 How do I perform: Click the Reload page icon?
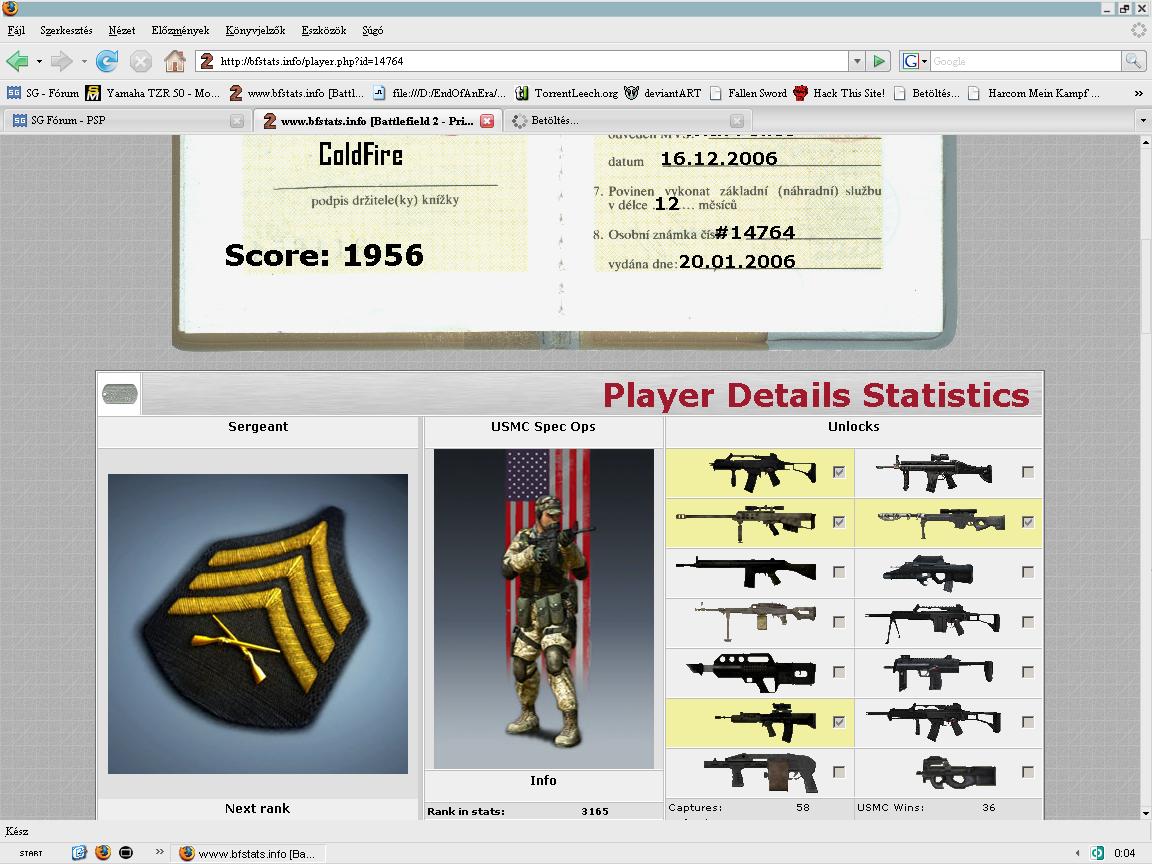[x=107, y=61]
